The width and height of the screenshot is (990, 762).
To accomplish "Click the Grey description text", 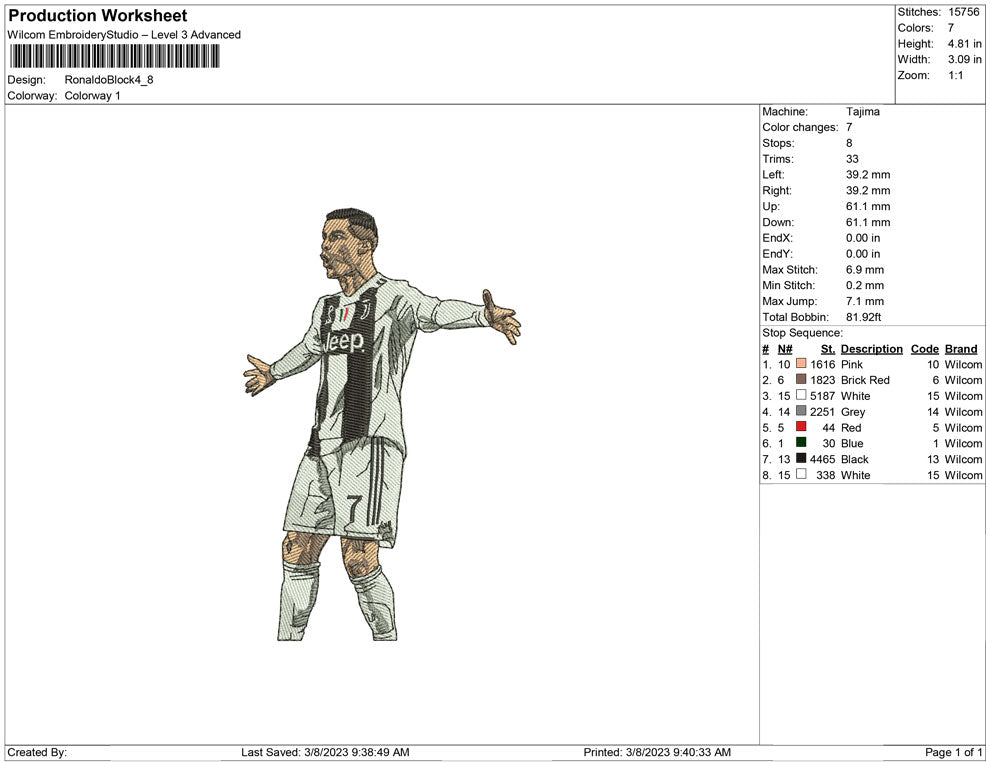I will tap(853, 412).
